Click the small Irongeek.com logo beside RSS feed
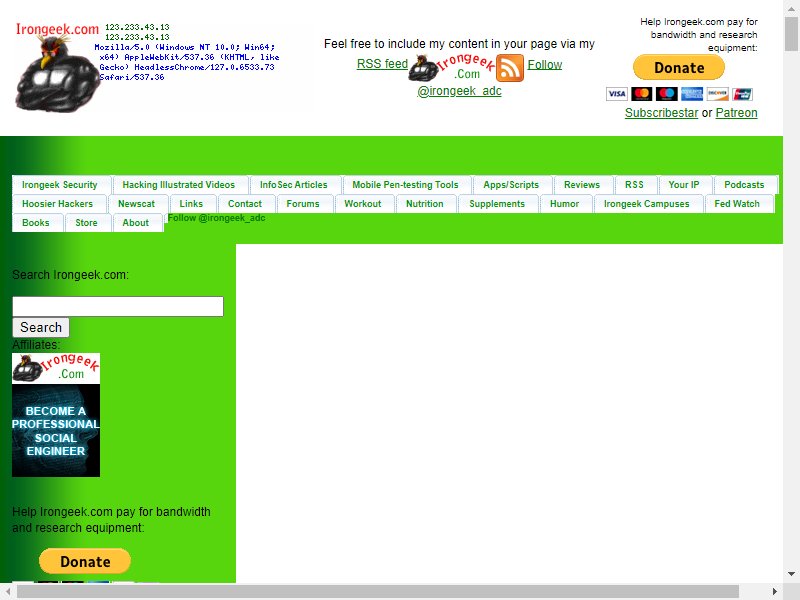Image resolution: width=800 pixels, height=600 pixels. click(452, 68)
